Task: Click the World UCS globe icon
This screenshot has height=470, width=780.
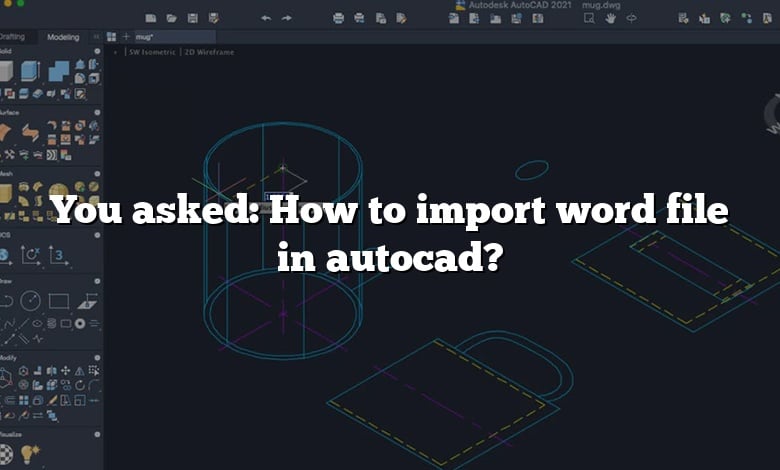Action: (4, 255)
